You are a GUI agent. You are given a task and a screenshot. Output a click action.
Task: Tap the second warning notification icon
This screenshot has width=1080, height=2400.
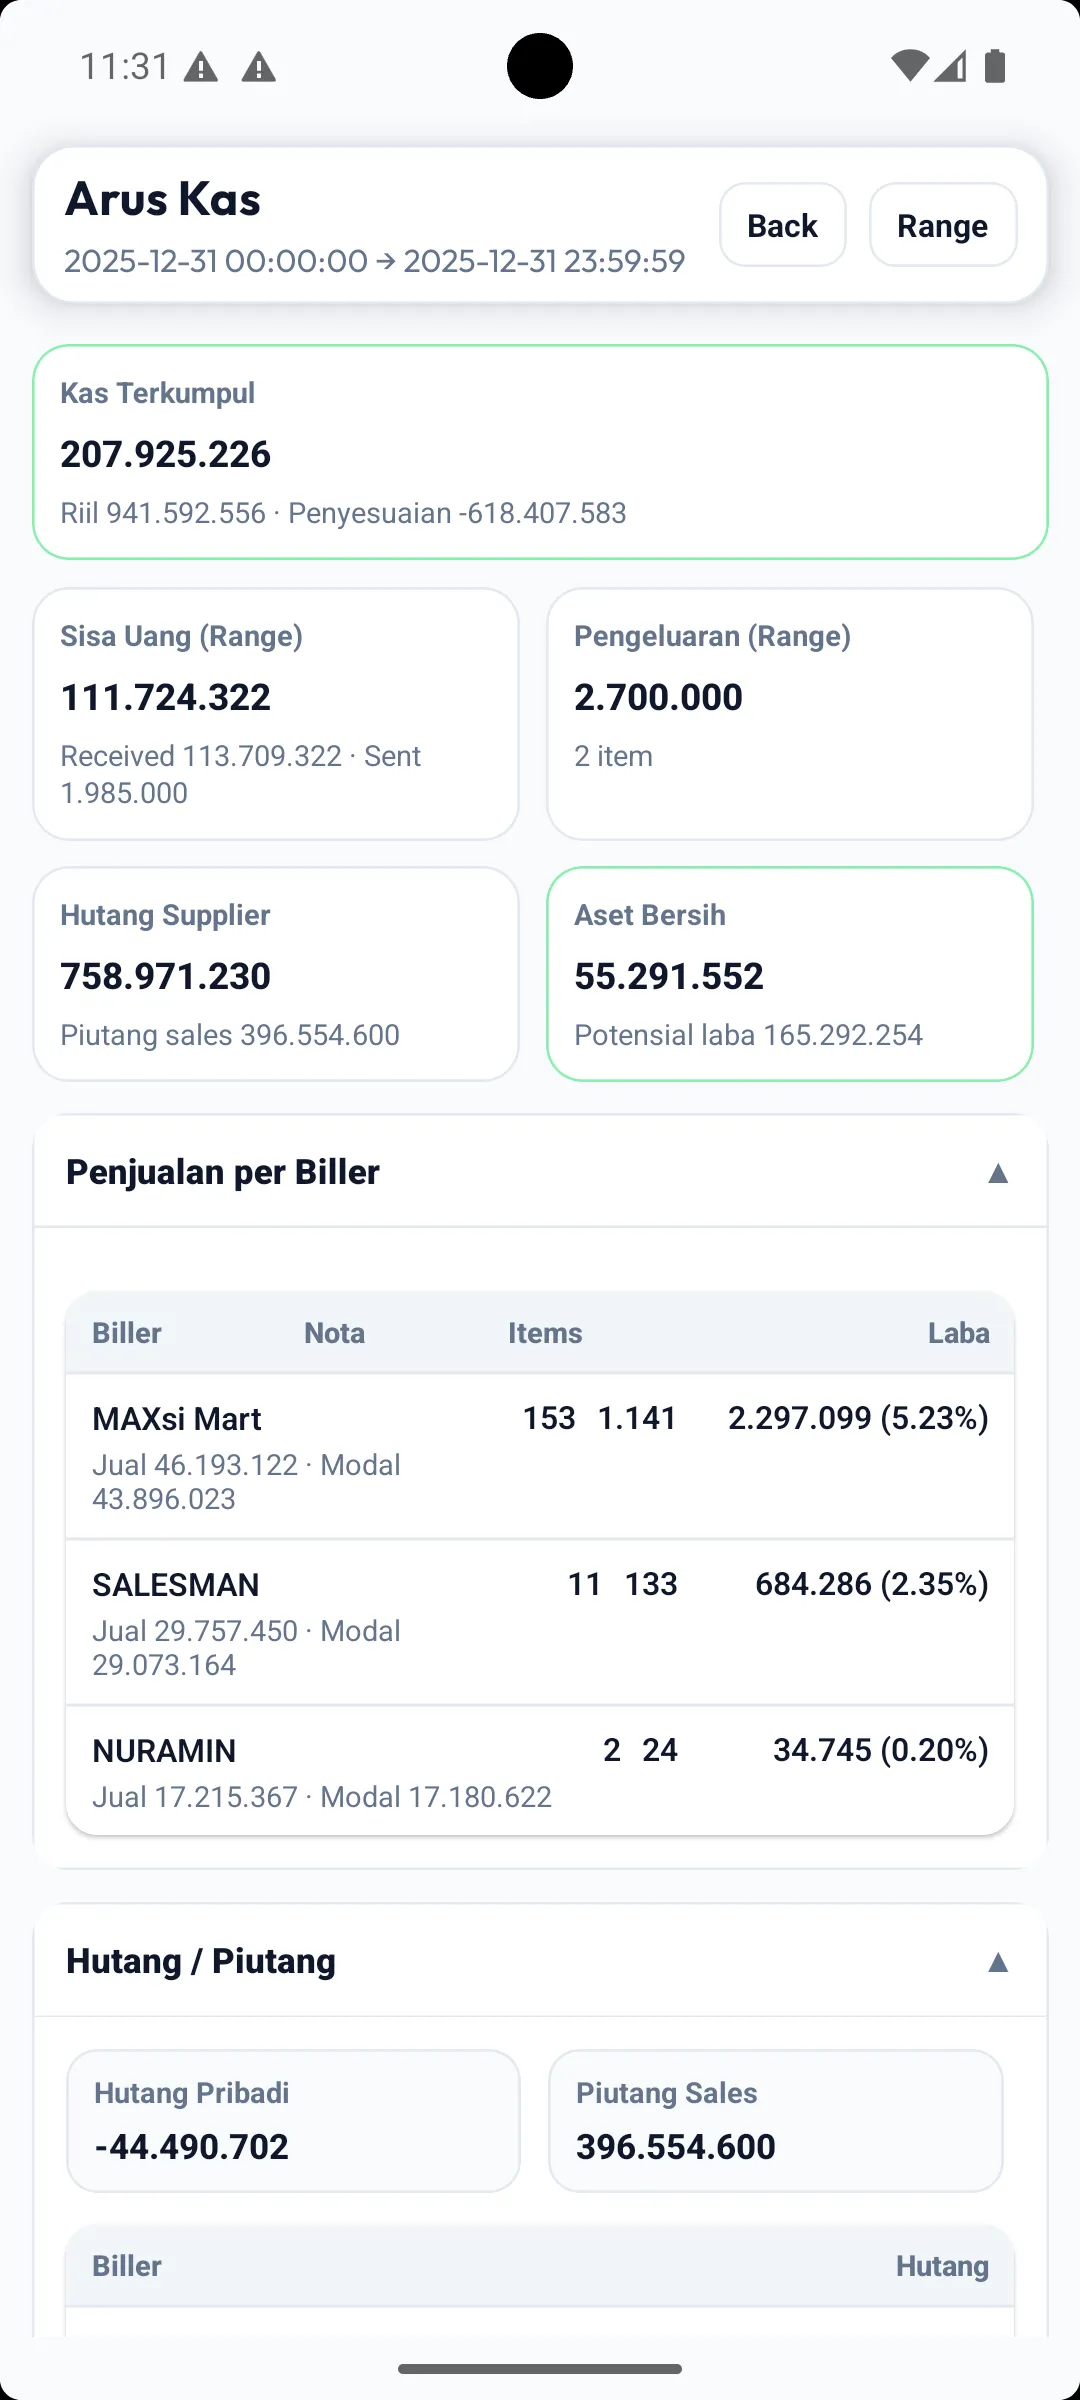(259, 68)
